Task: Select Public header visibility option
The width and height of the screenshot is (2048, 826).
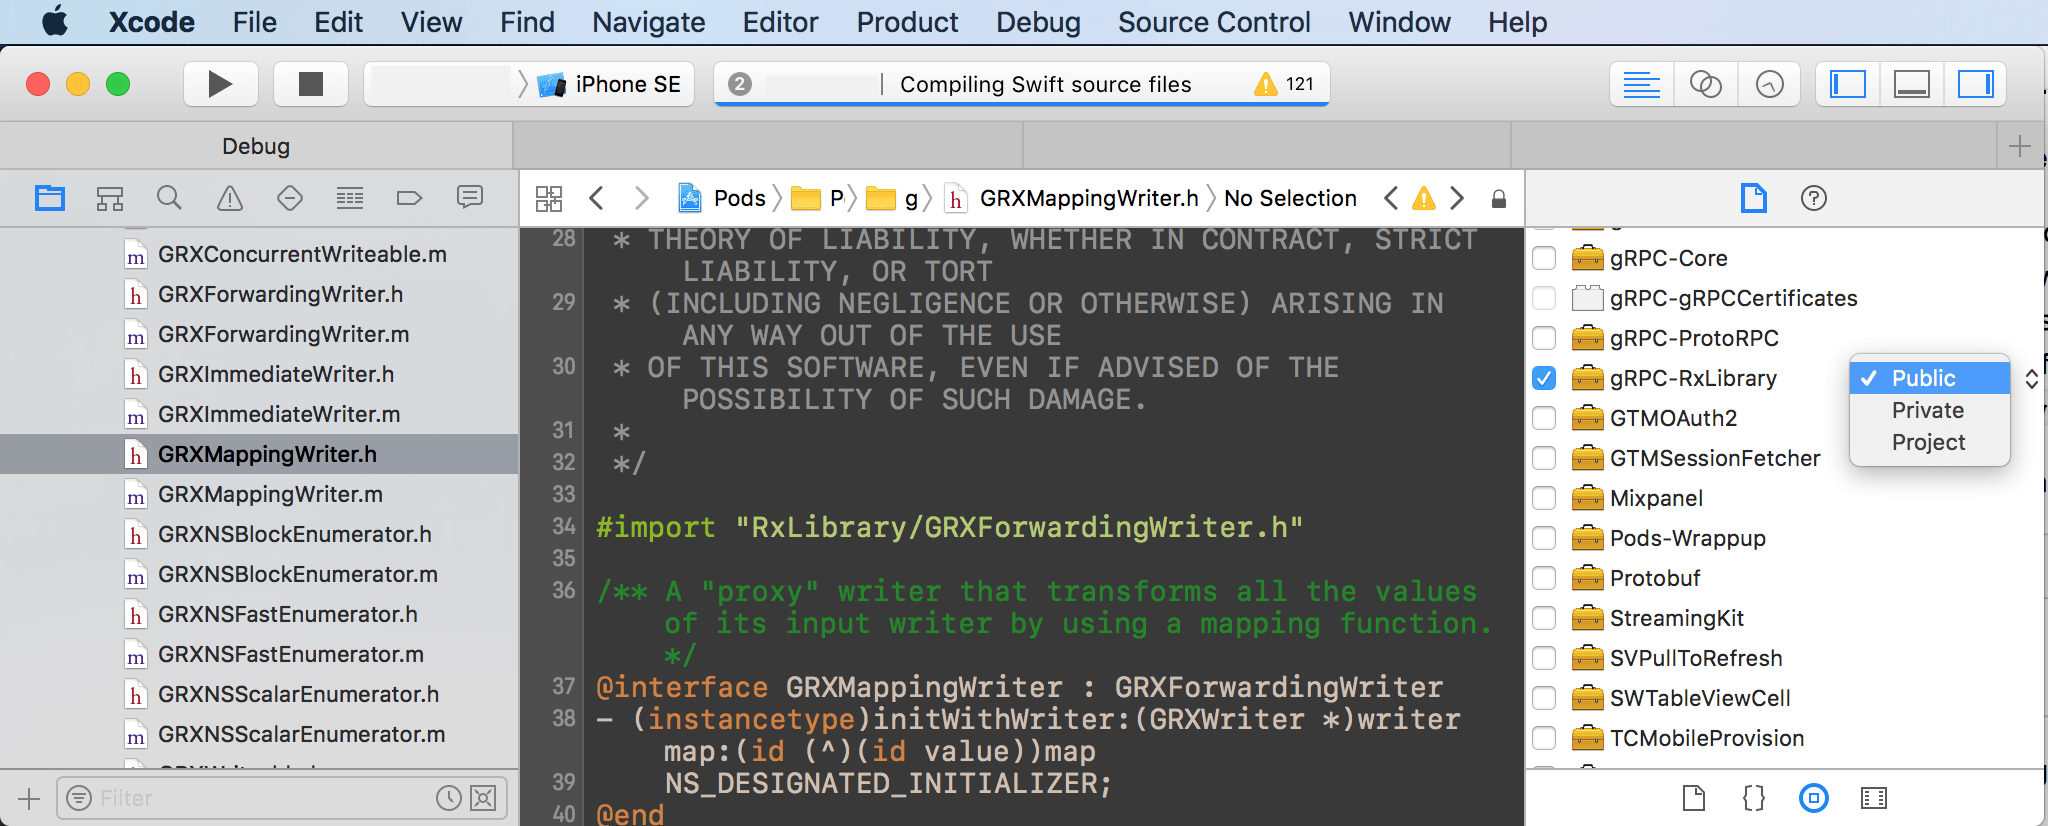Action: [x=1929, y=378]
